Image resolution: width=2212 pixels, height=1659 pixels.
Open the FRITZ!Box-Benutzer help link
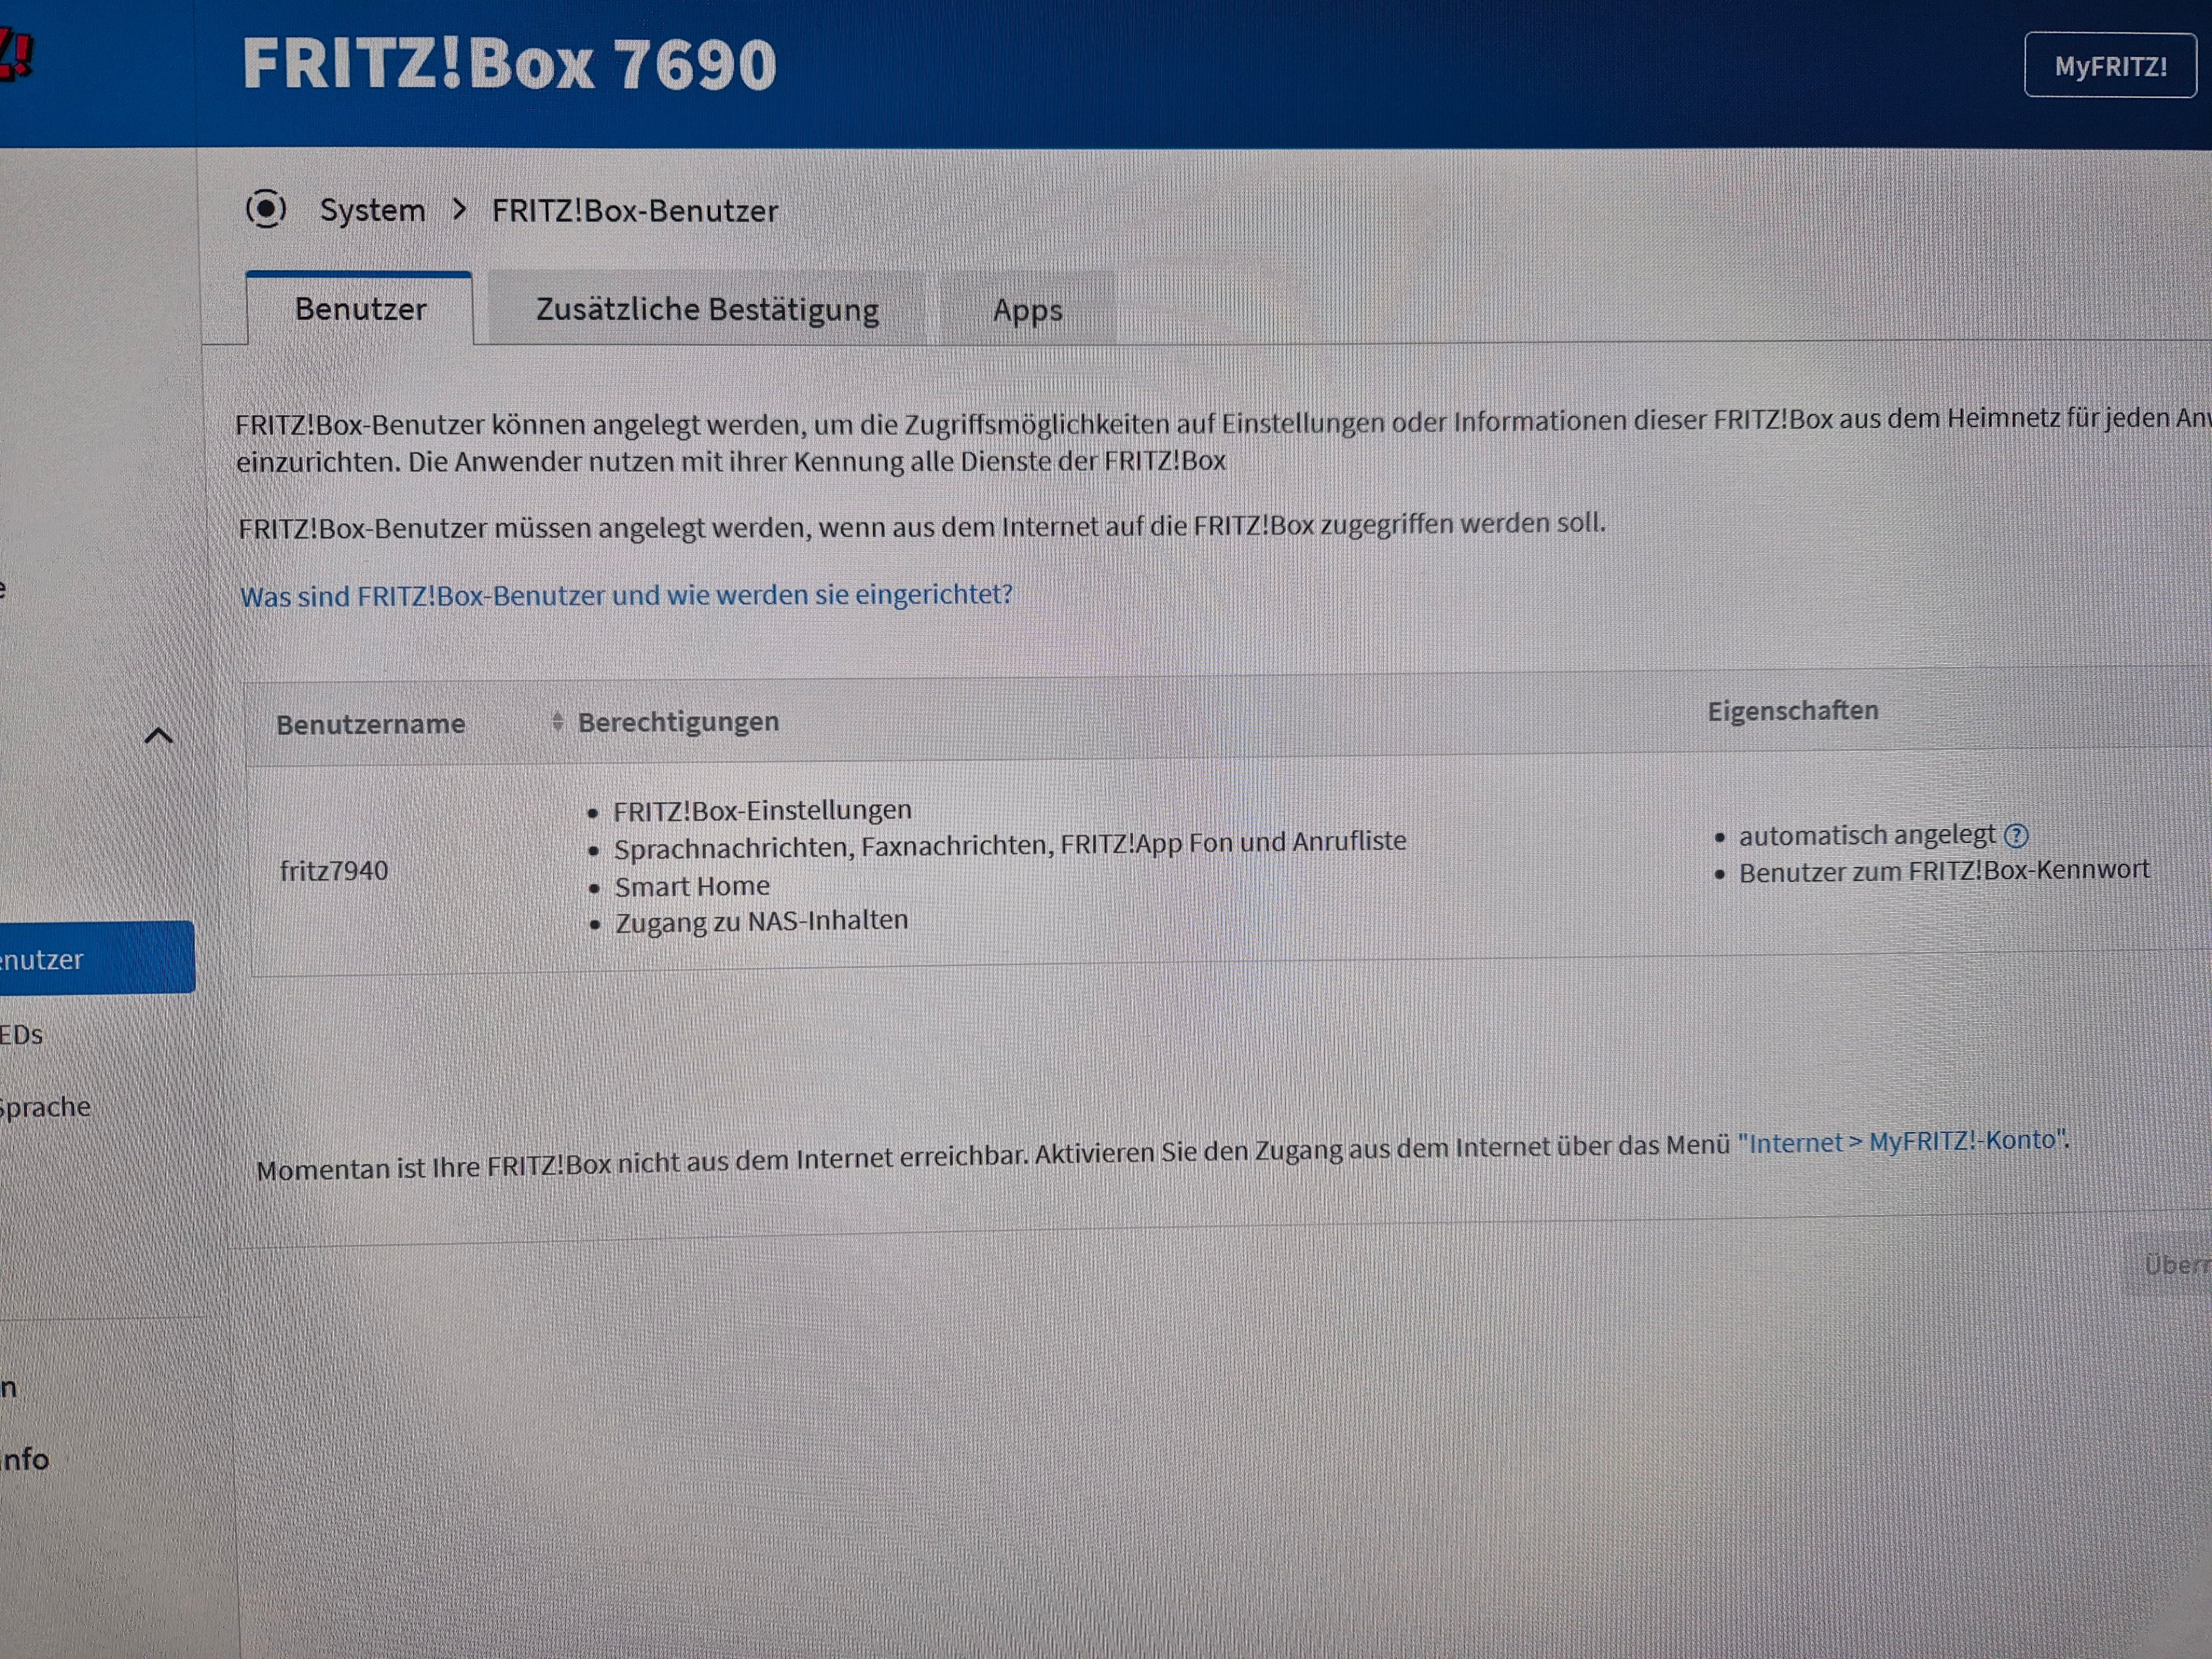coord(626,596)
